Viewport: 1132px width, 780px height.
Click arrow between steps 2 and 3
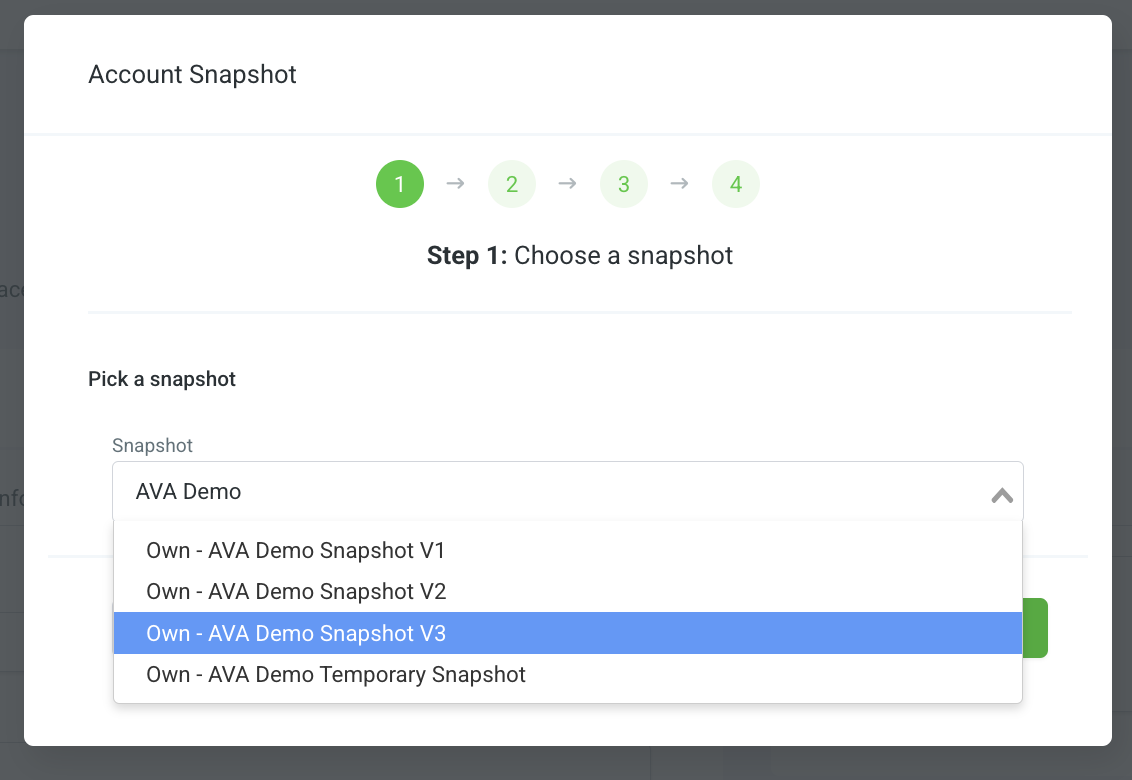(x=567, y=183)
